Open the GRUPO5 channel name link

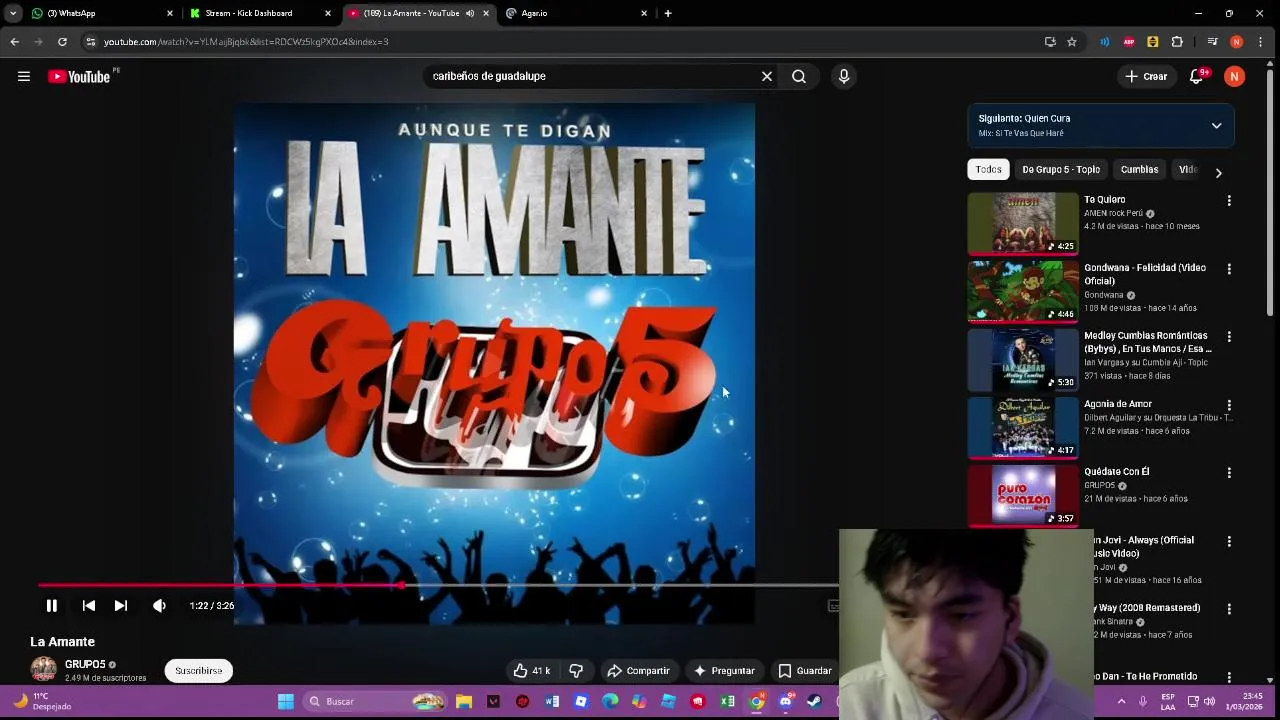click(x=85, y=664)
